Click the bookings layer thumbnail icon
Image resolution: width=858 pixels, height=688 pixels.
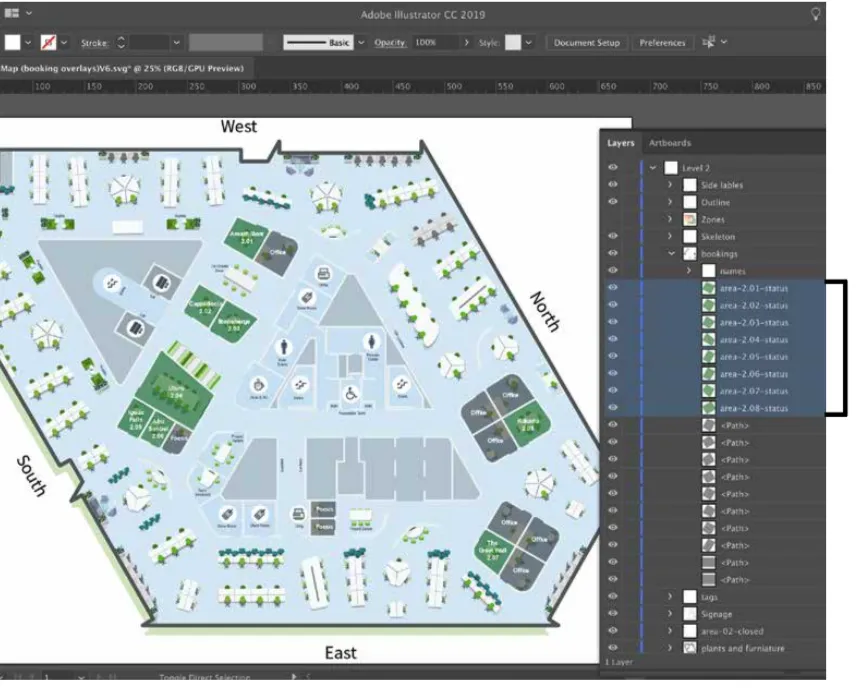point(689,254)
